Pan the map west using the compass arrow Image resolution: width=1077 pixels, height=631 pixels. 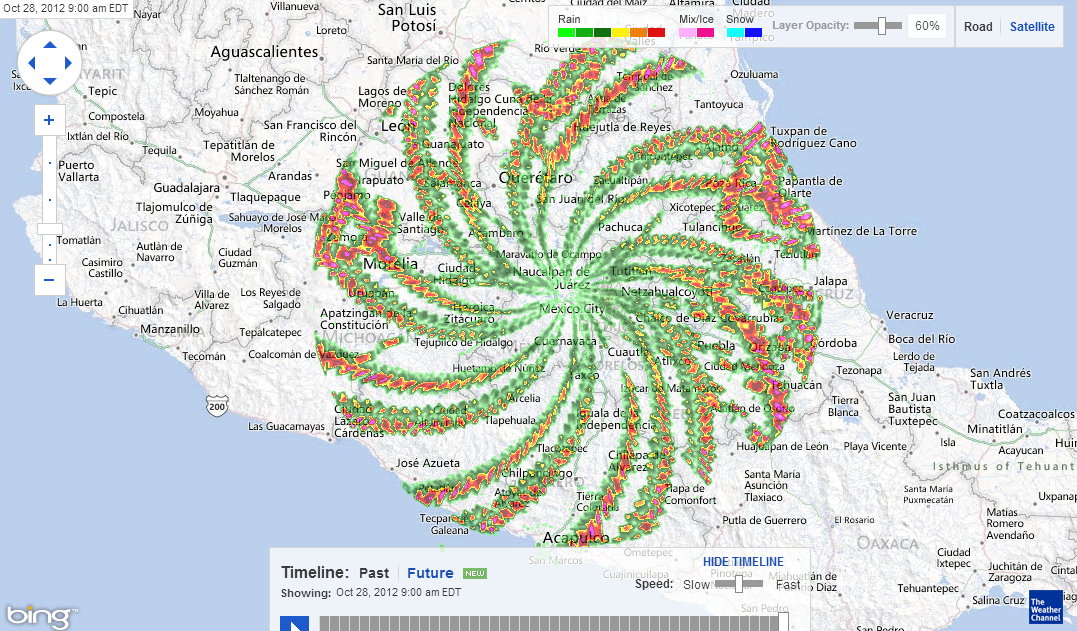pos(32,62)
